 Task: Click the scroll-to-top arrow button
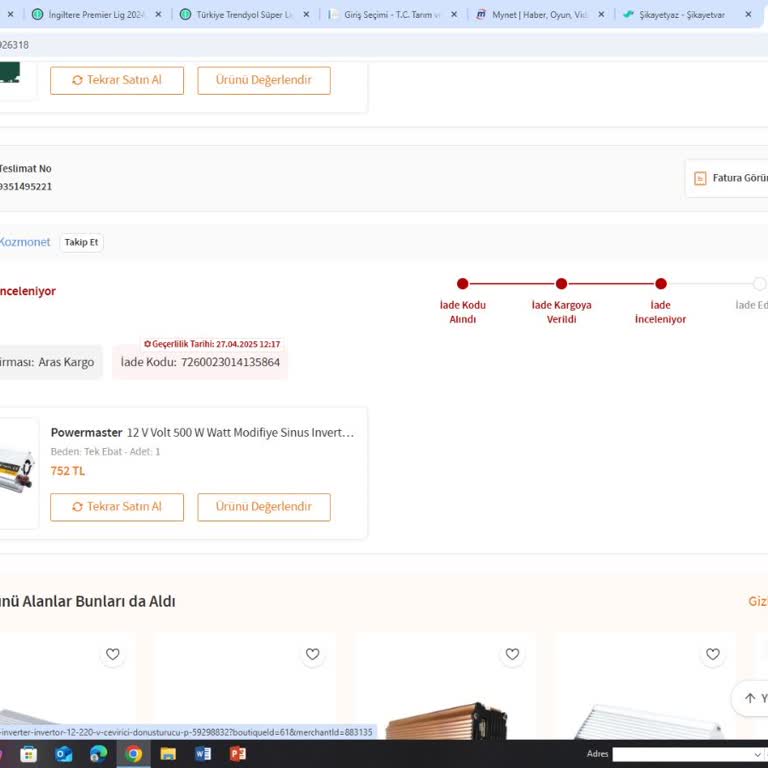coord(750,698)
